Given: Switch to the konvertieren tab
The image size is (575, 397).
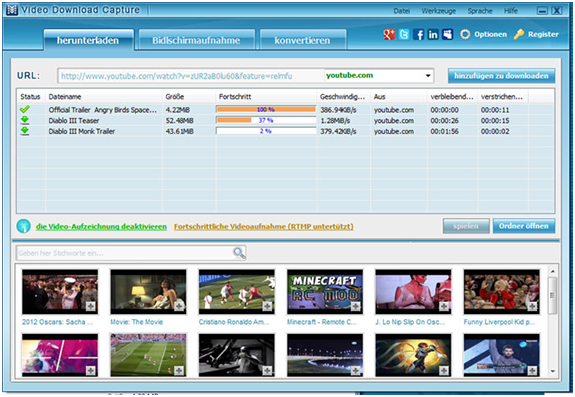Looking at the screenshot, I should click(303, 40).
